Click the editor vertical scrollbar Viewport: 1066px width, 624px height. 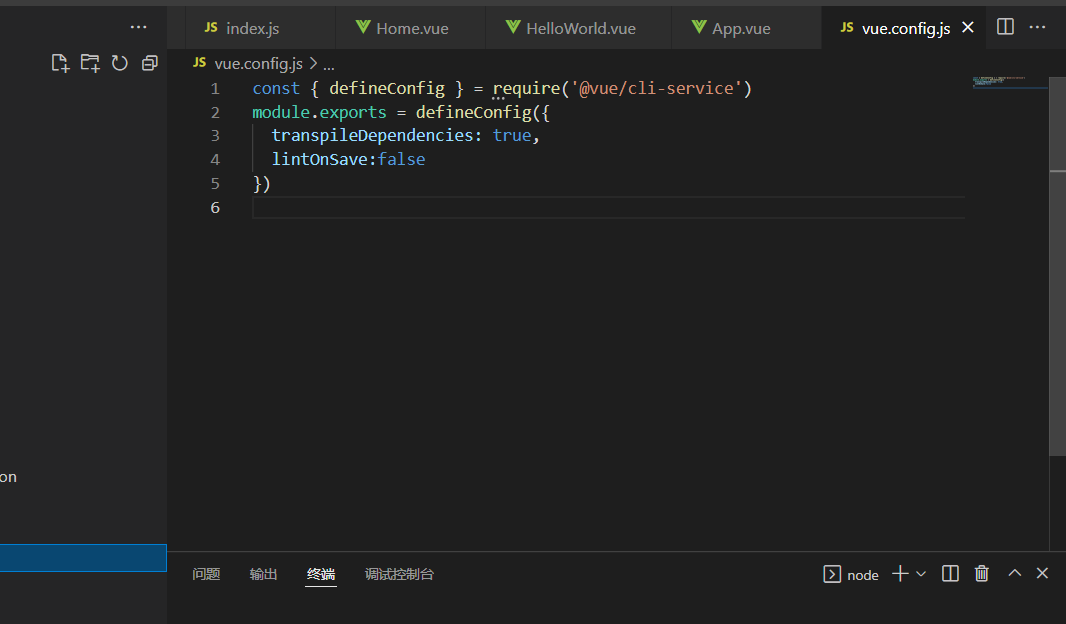tap(1057, 265)
